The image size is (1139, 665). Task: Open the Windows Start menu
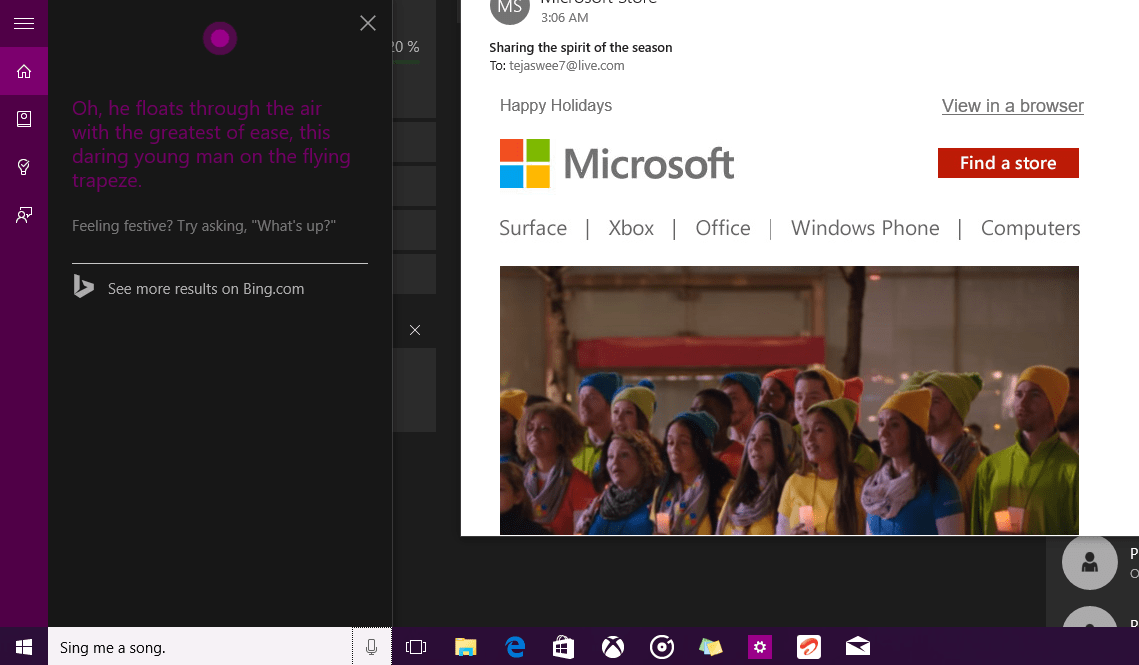pos(24,647)
